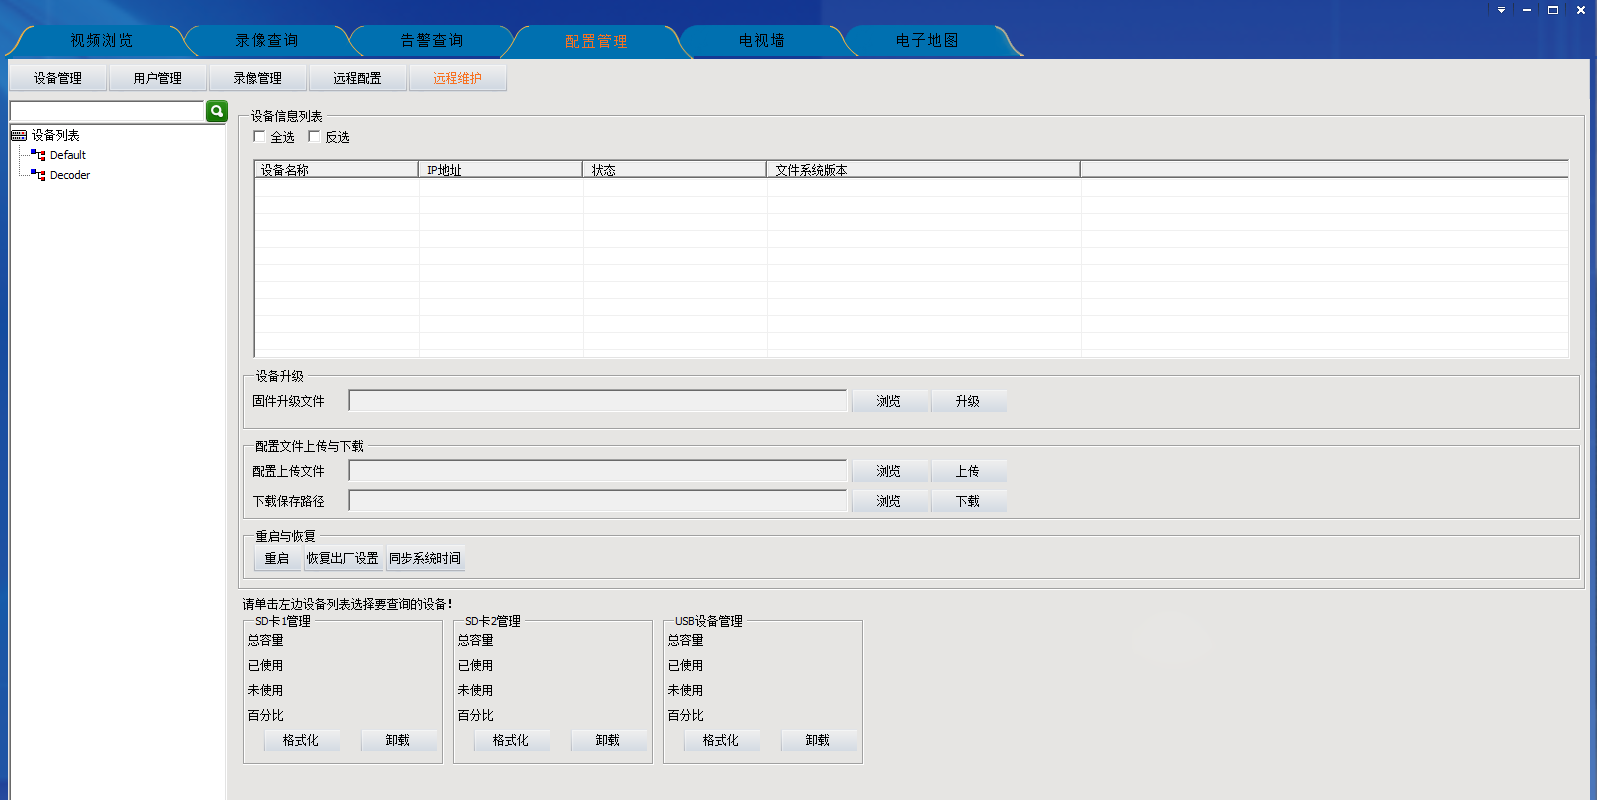The width and height of the screenshot is (1597, 800).
Task: Click the IP地址 column header
Action: click(x=499, y=170)
